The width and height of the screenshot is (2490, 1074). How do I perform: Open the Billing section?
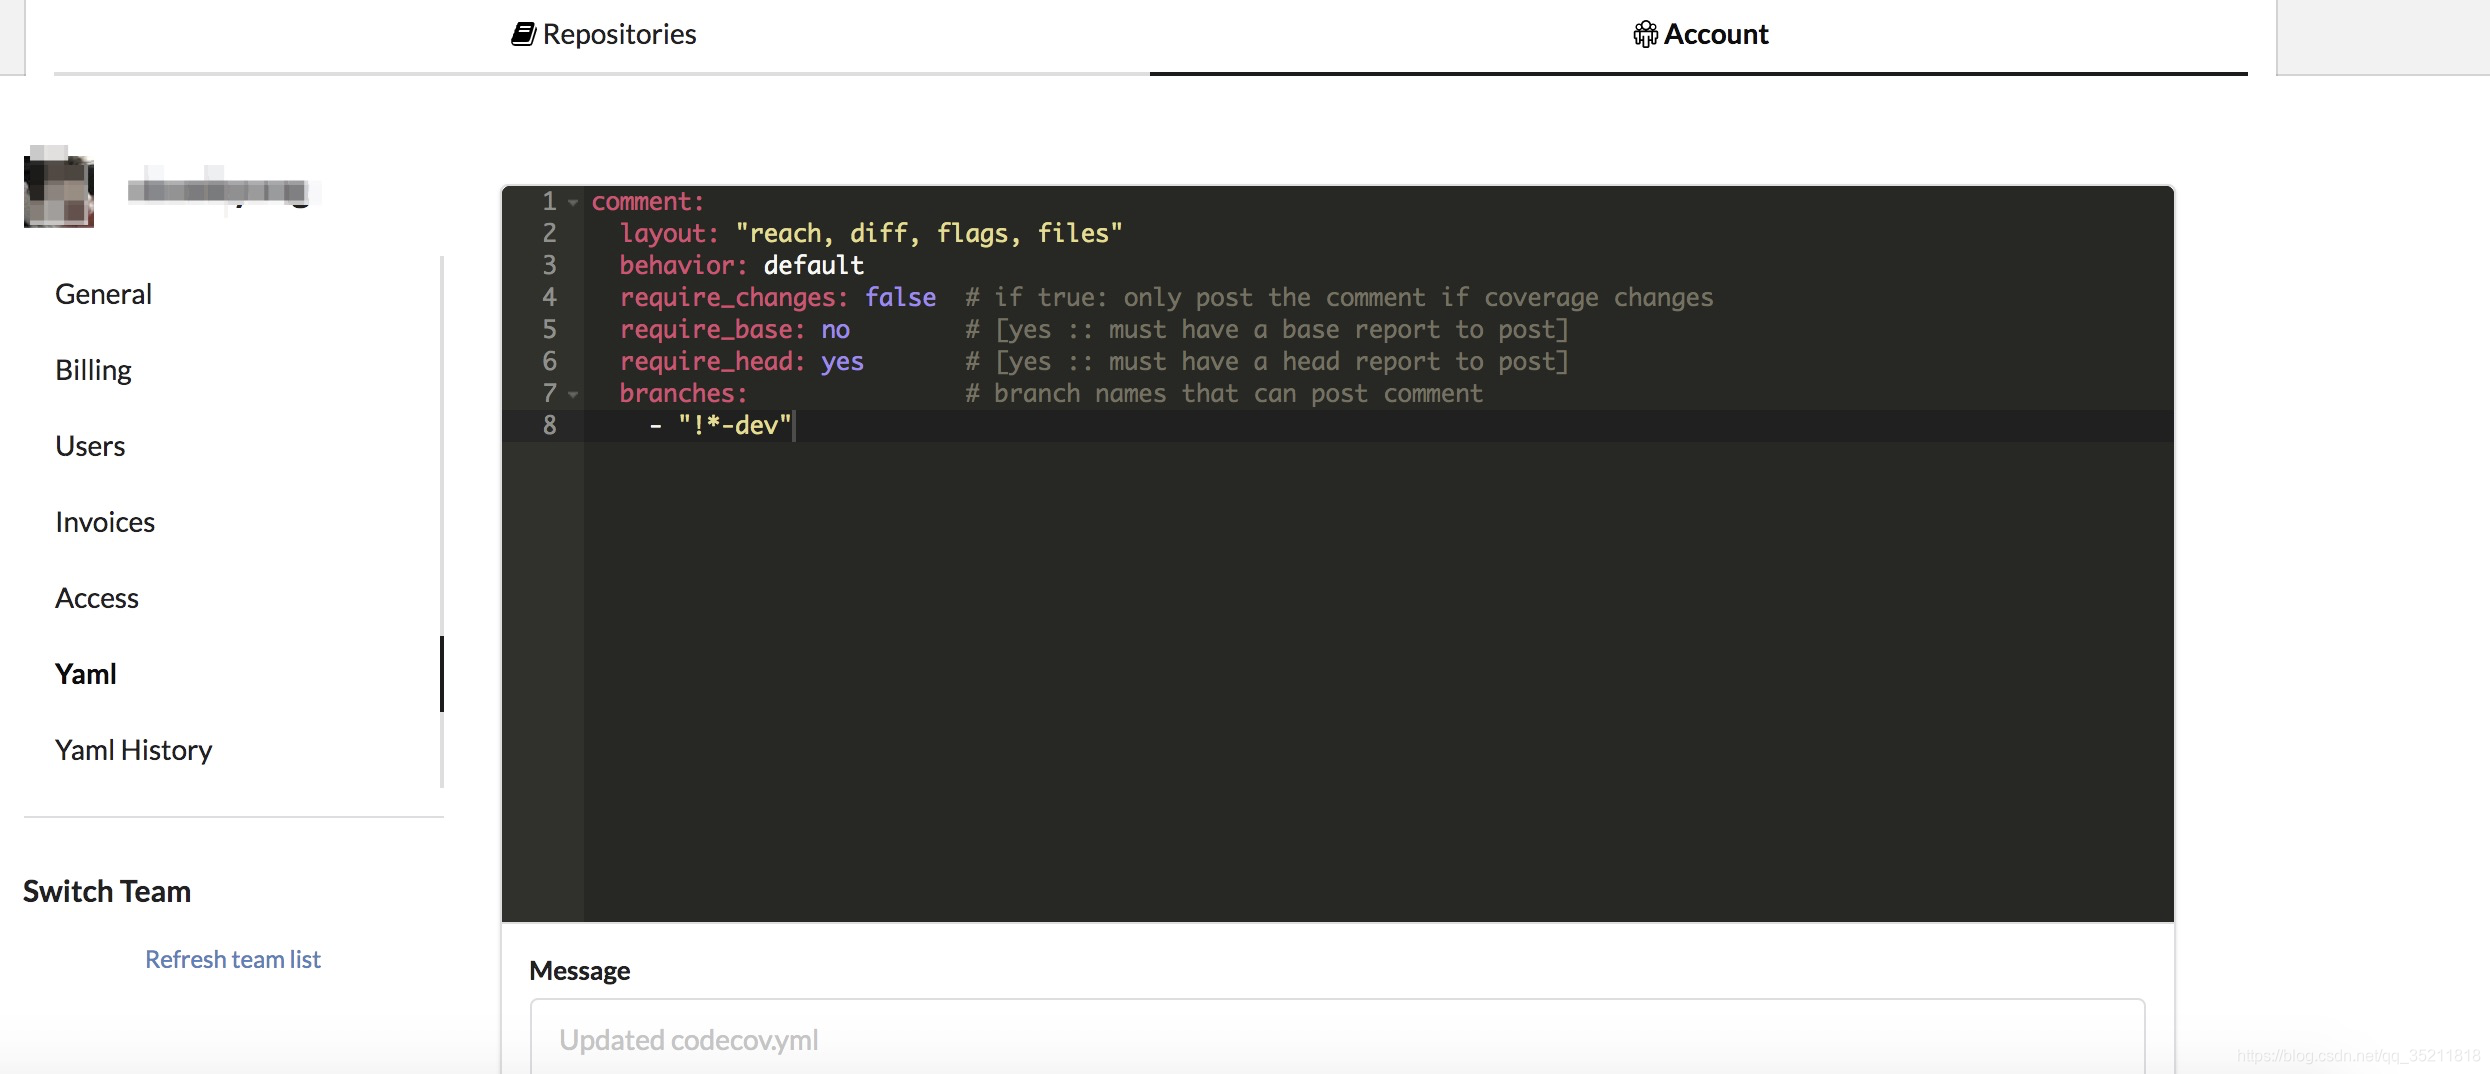click(93, 370)
